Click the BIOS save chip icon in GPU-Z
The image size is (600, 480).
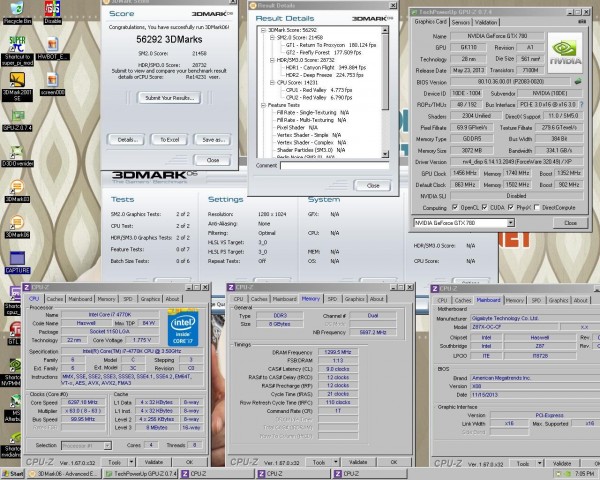coord(578,81)
